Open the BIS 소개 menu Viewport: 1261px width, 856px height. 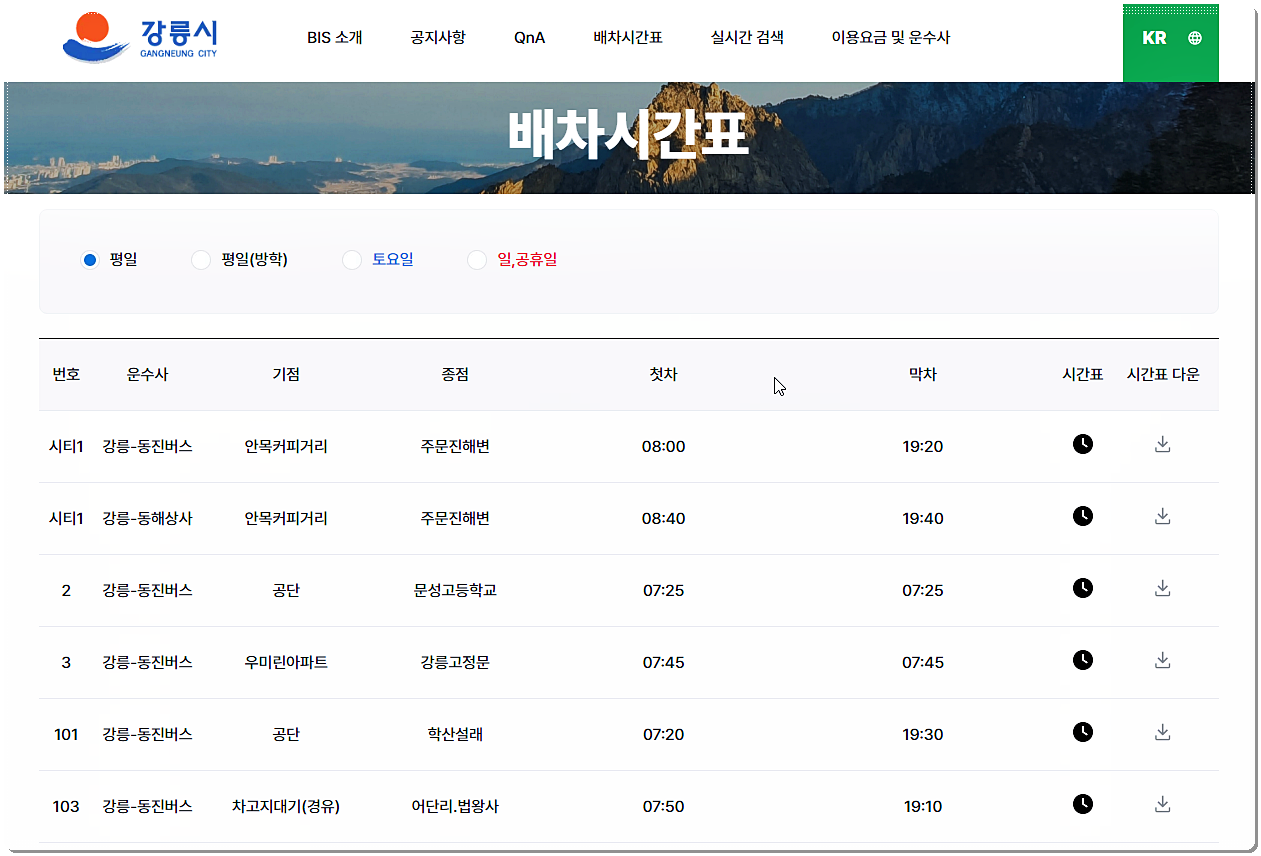click(x=333, y=37)
